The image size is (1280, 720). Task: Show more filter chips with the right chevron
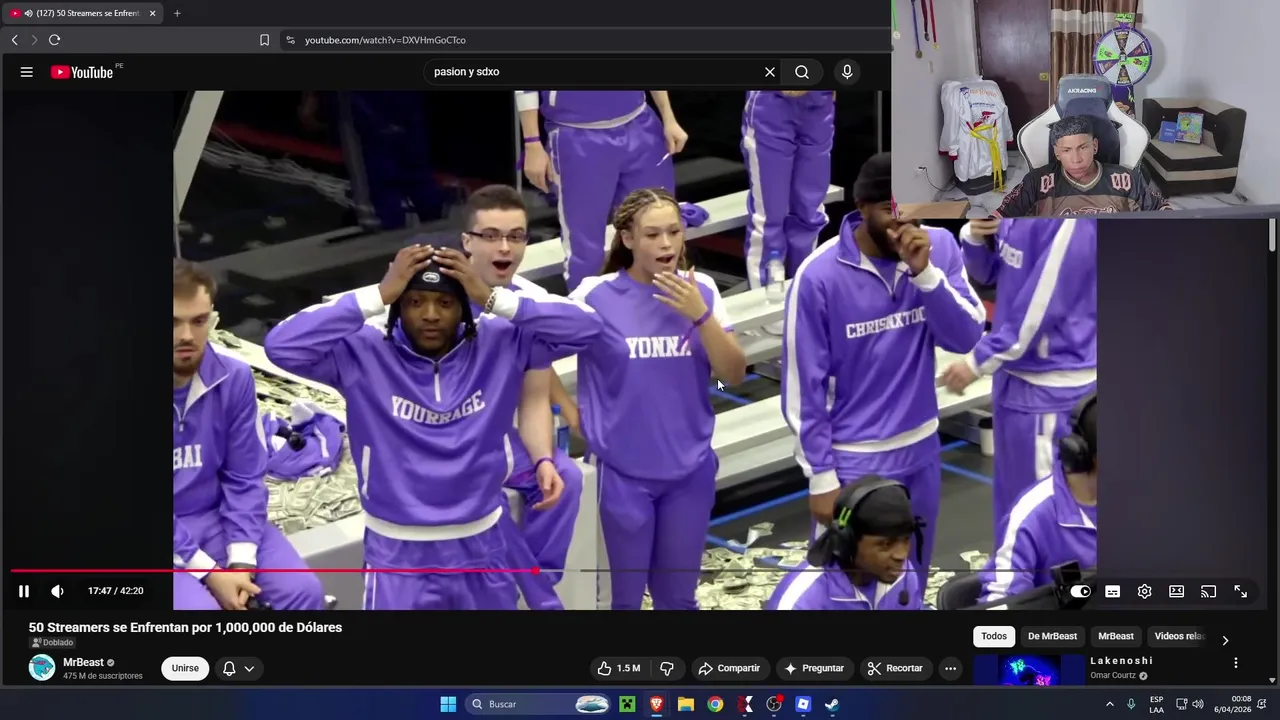tap(1225, 640)
